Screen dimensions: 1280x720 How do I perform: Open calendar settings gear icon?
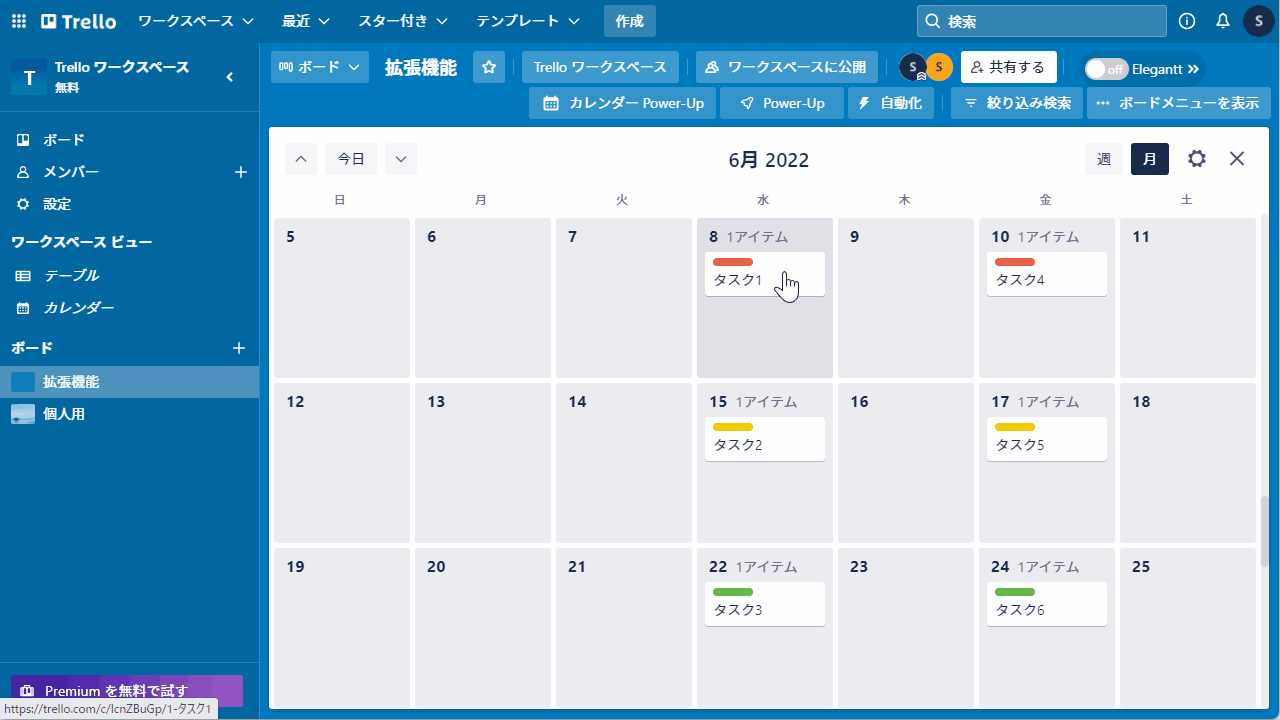1197,159
